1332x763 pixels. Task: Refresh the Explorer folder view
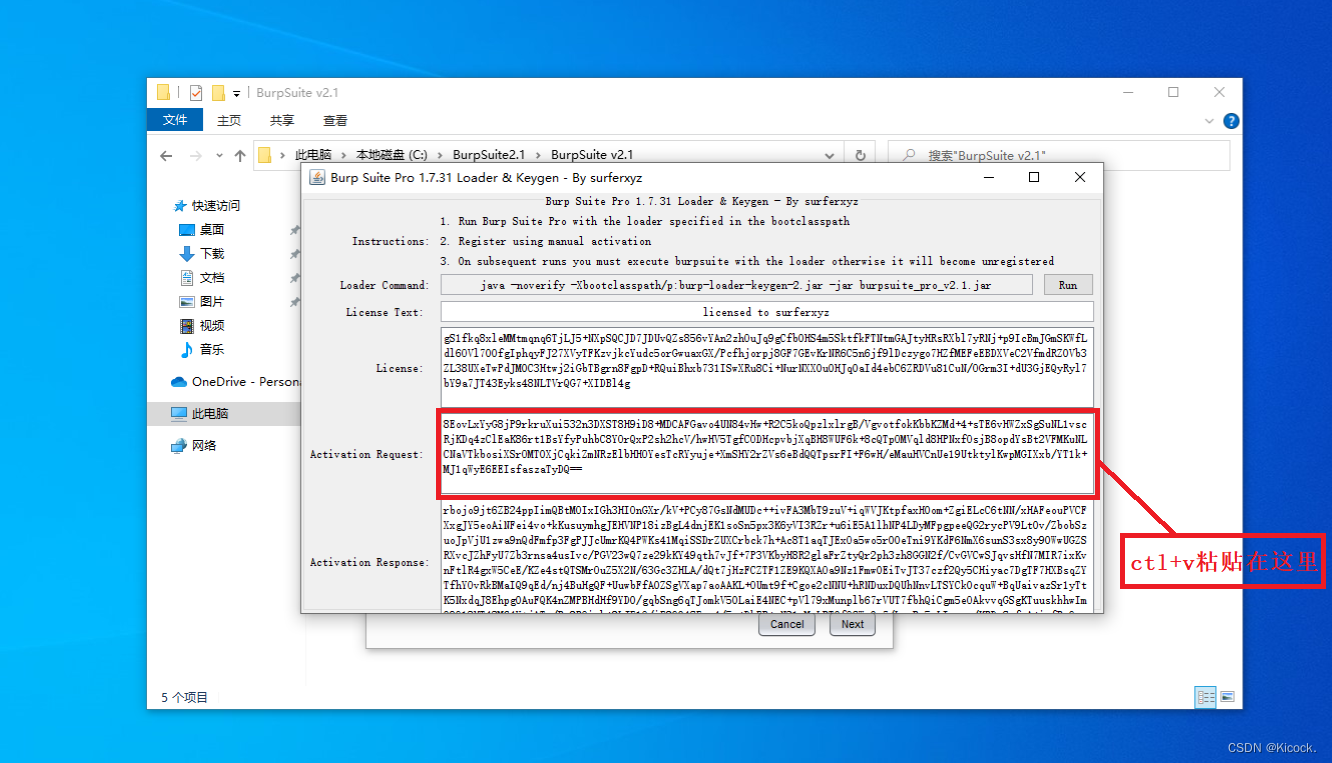click(x=860, y=155)
